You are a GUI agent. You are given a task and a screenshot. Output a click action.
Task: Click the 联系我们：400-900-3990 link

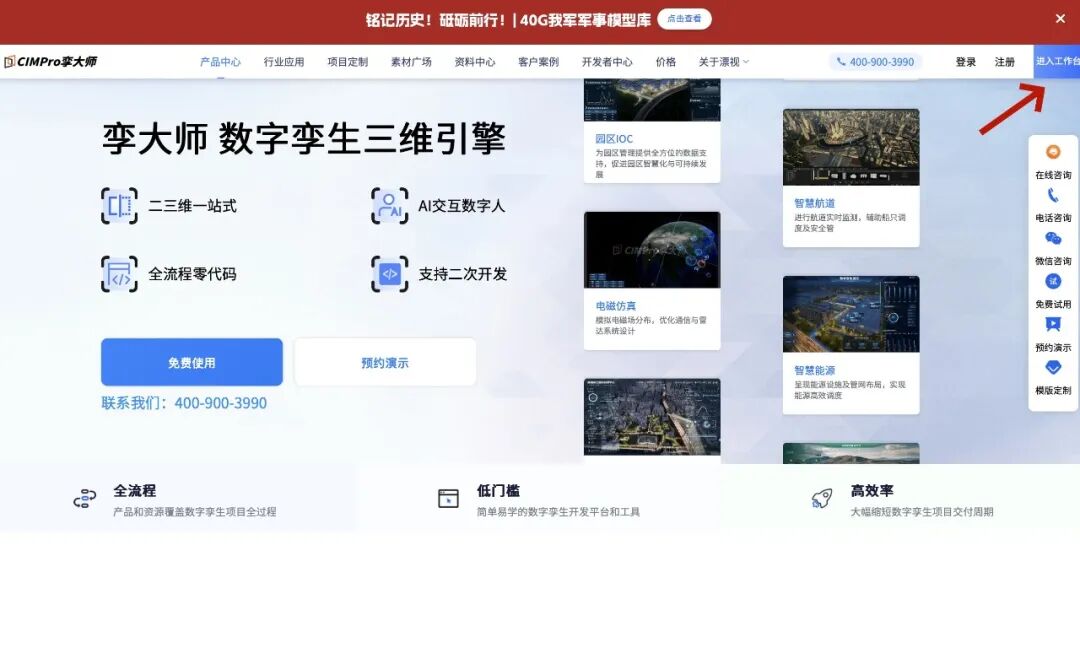[x=184, y=404]
